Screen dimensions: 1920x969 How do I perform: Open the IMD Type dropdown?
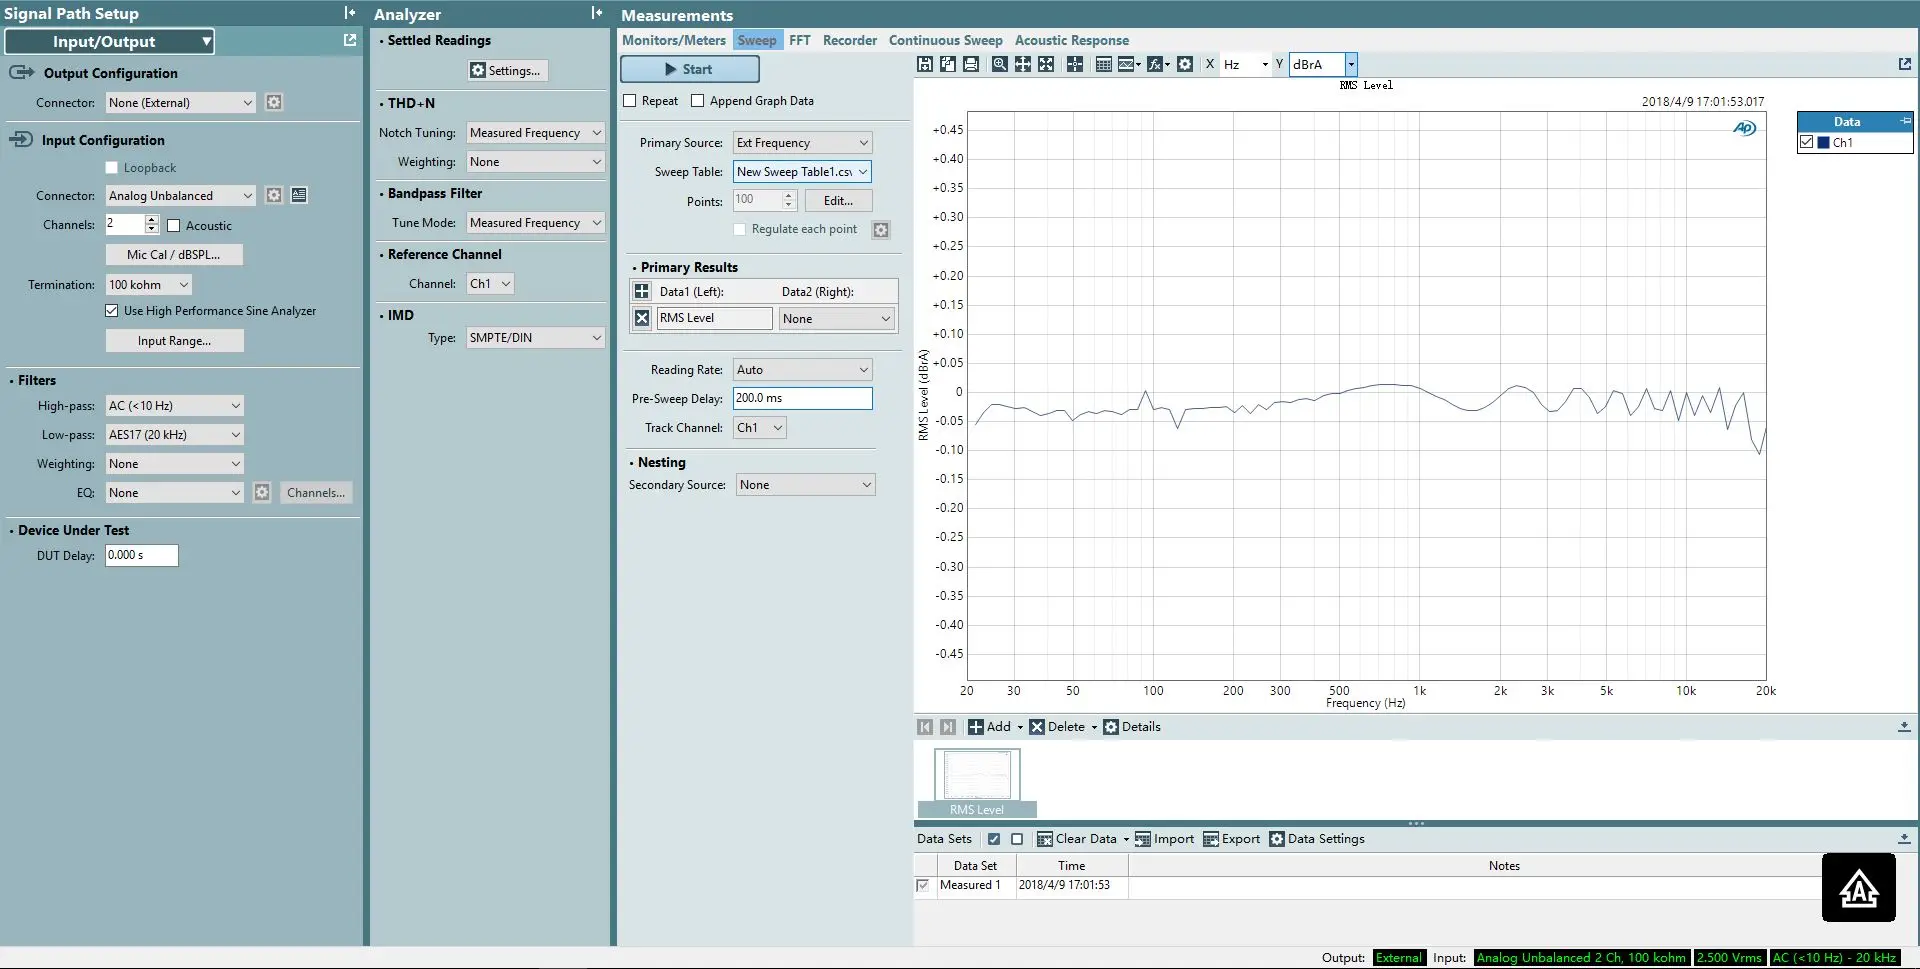[x=535, y=338]
